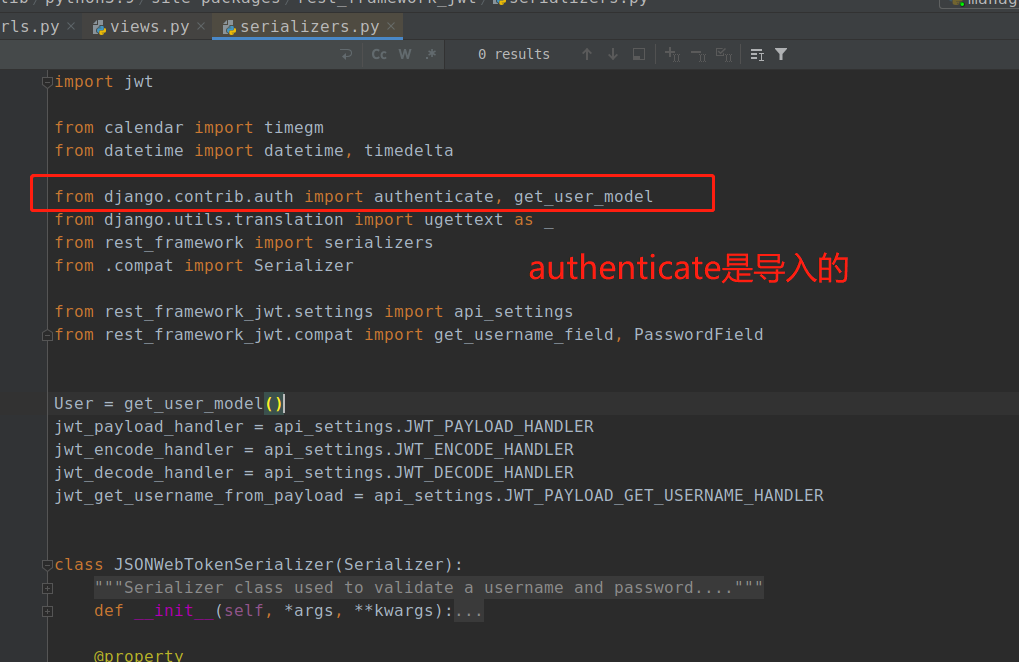Click the Python file icon on views.py tab
The image size is (1019, 662).
click(x=99, y=27)
